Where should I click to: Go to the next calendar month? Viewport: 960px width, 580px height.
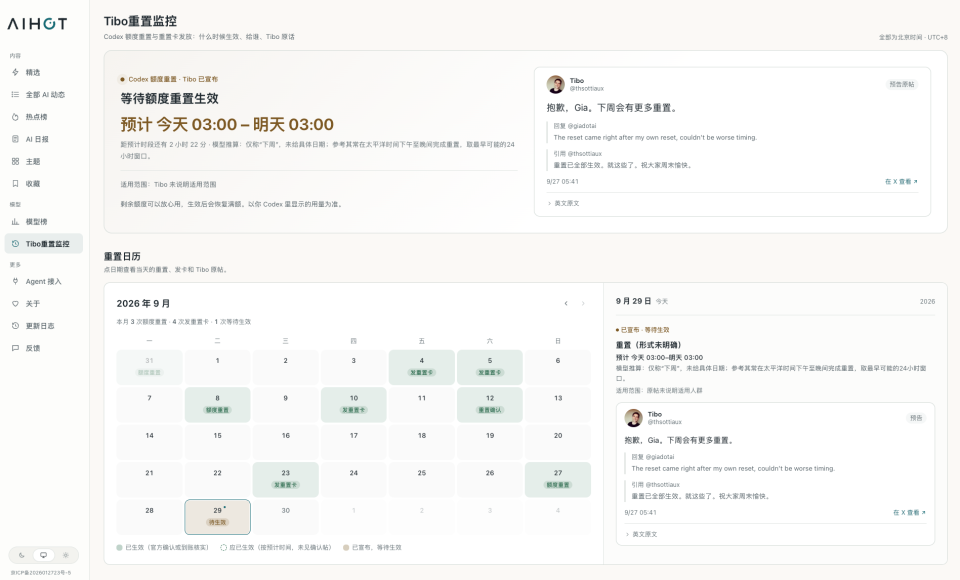[583, 303]
